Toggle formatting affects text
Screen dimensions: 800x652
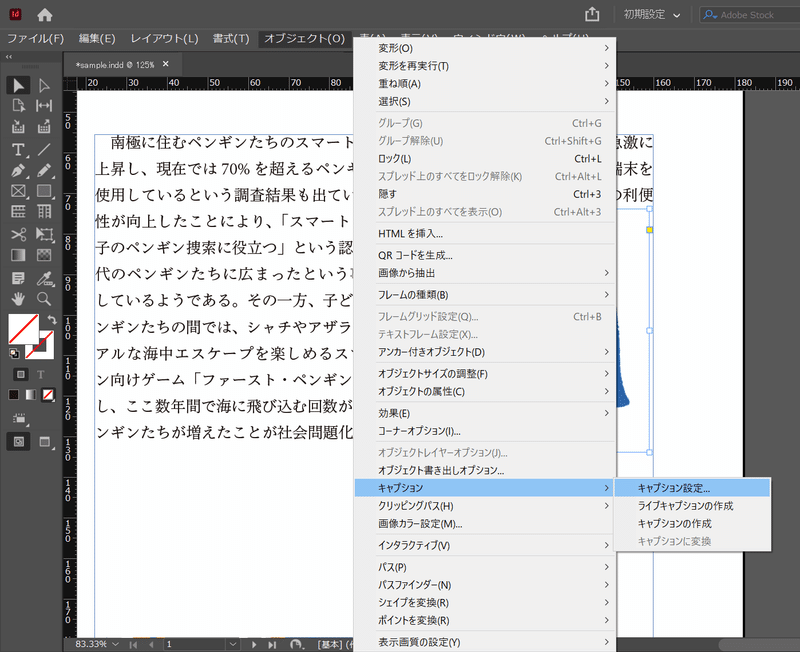coord(41,374)
